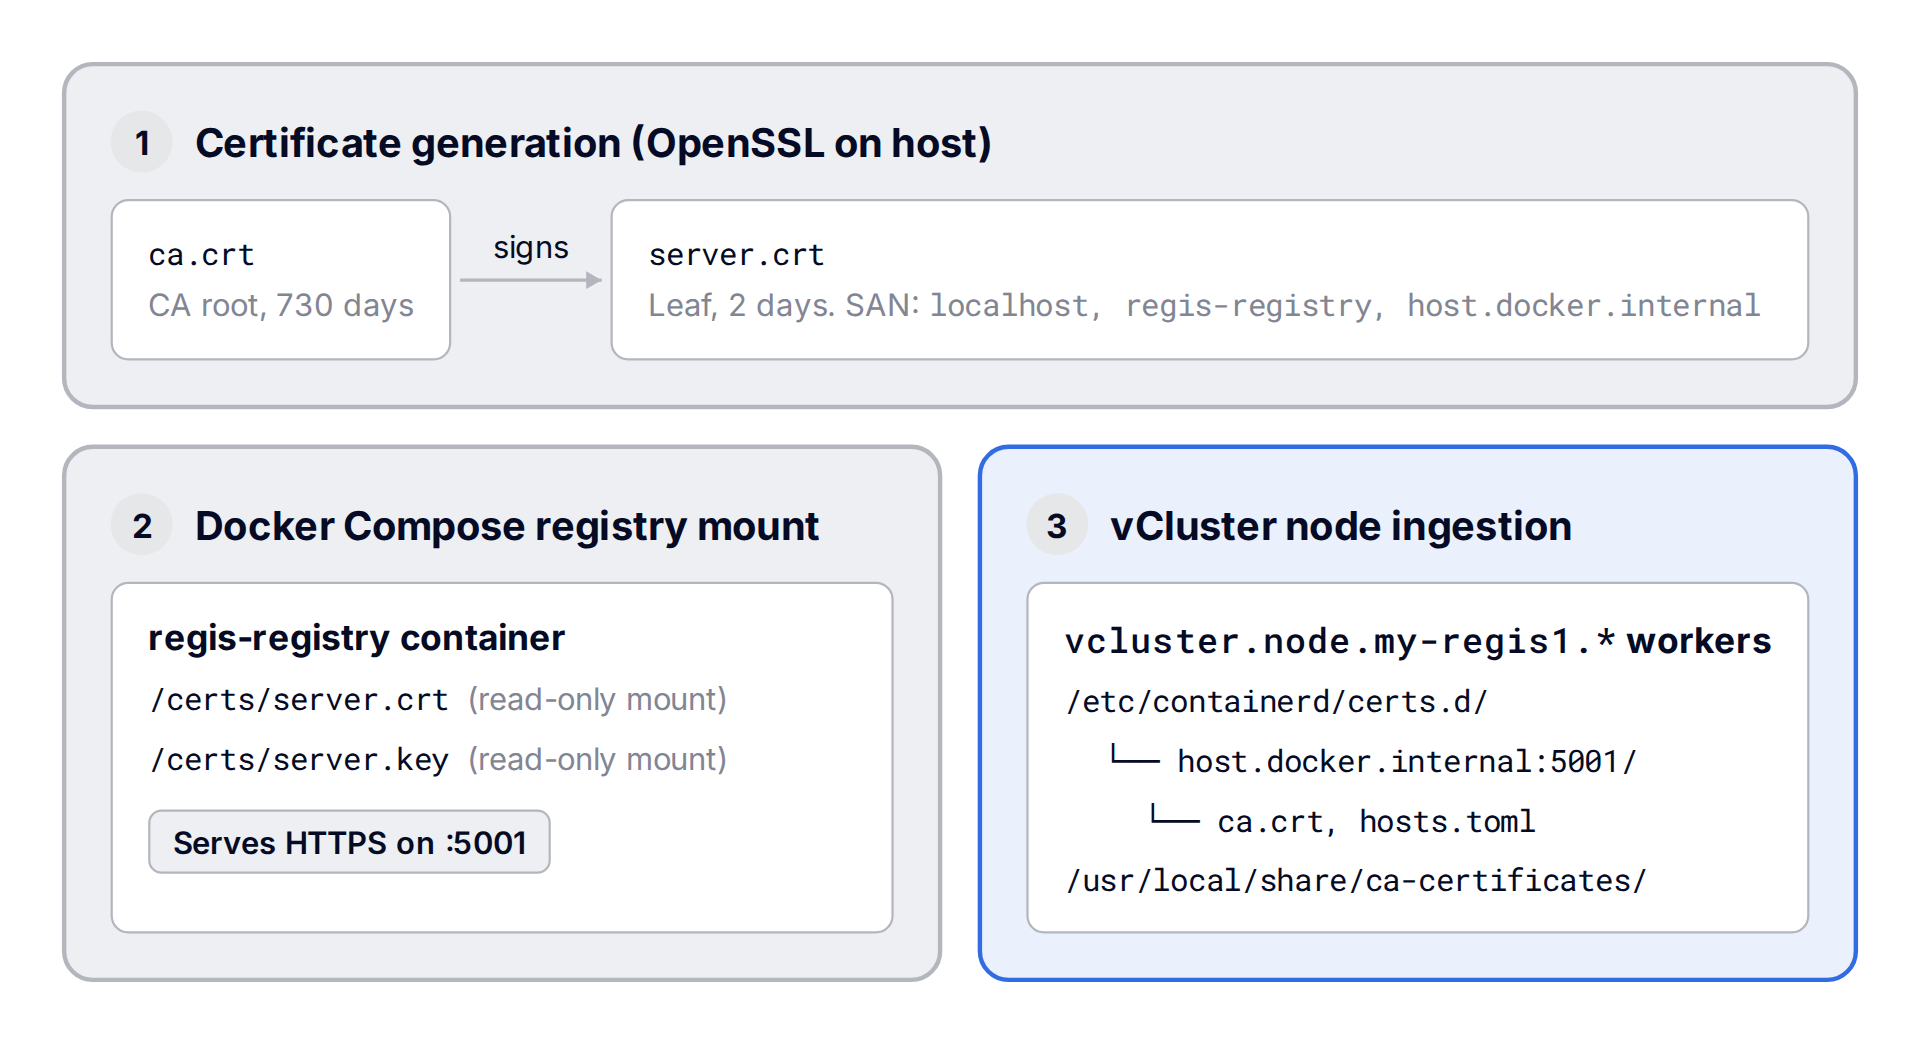Click the 'Certificate generation (OpenSSL on host)' heading
The width and height of the screenshot is (1920, 1046).
593,143
